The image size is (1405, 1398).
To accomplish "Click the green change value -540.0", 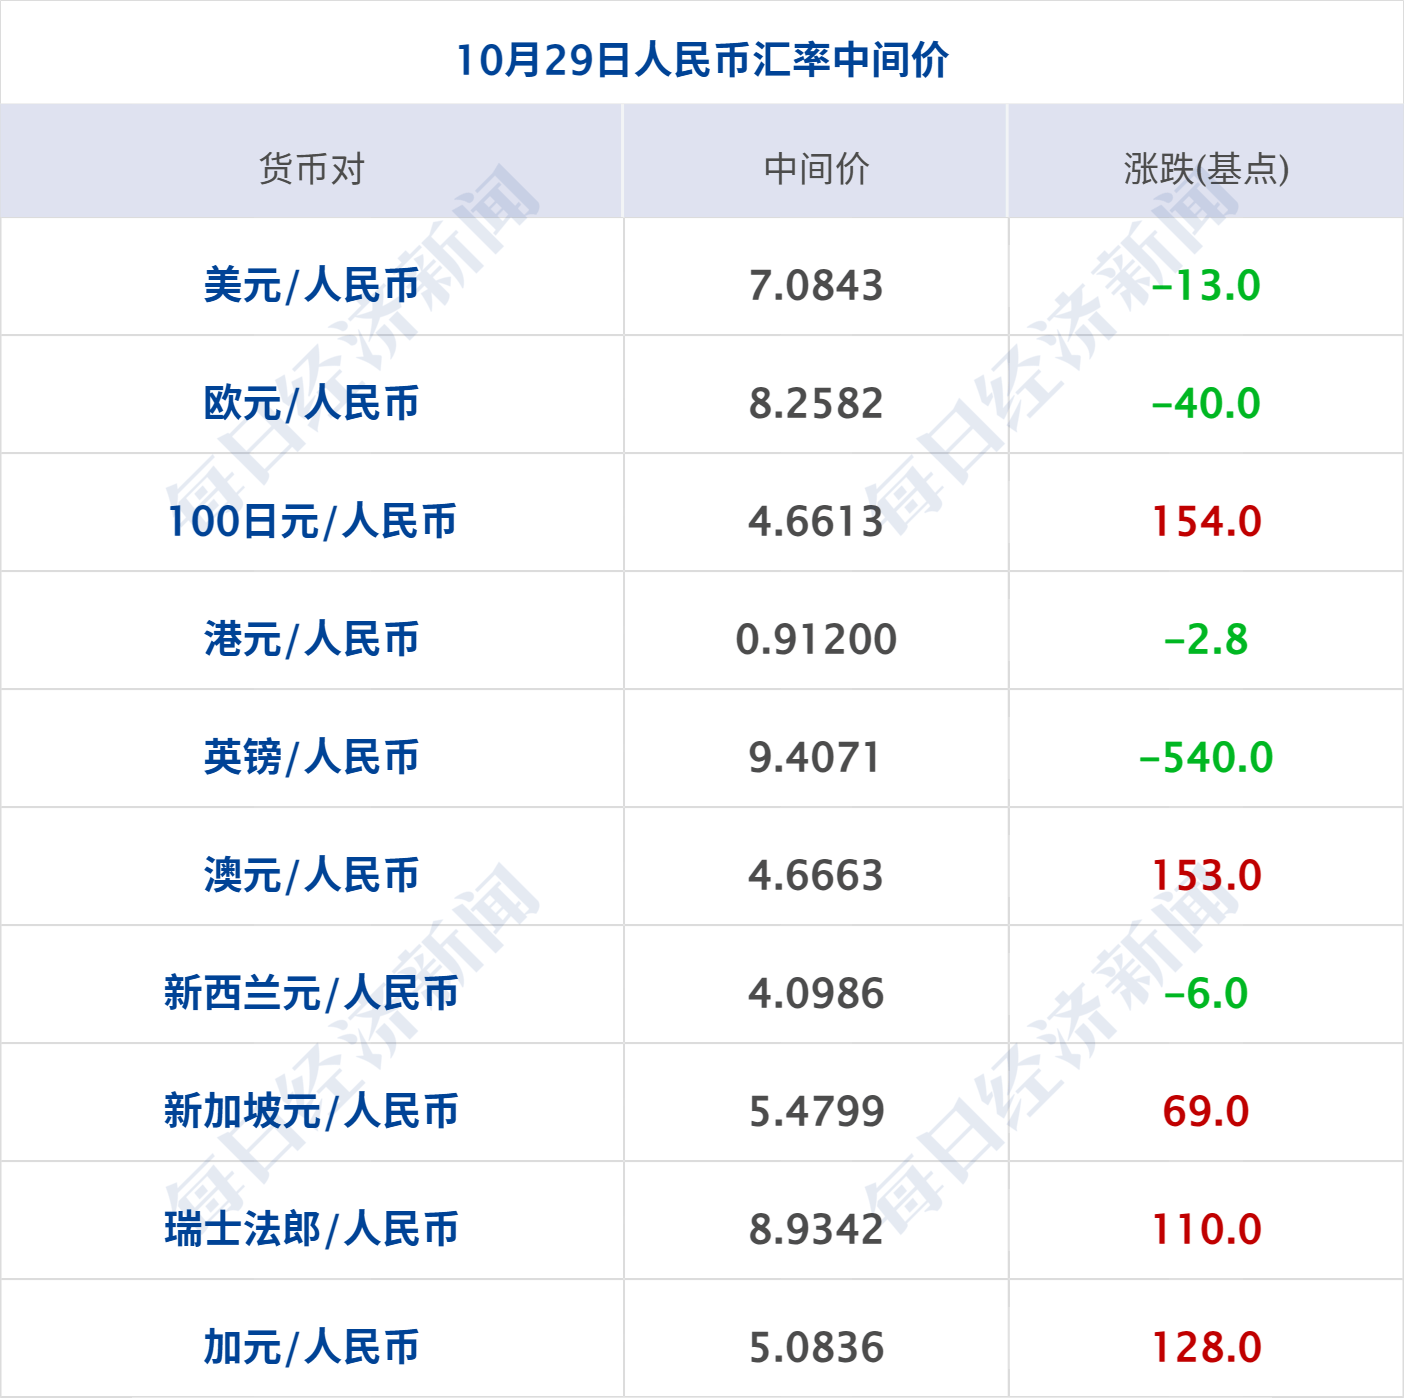I will point(1205,758).
